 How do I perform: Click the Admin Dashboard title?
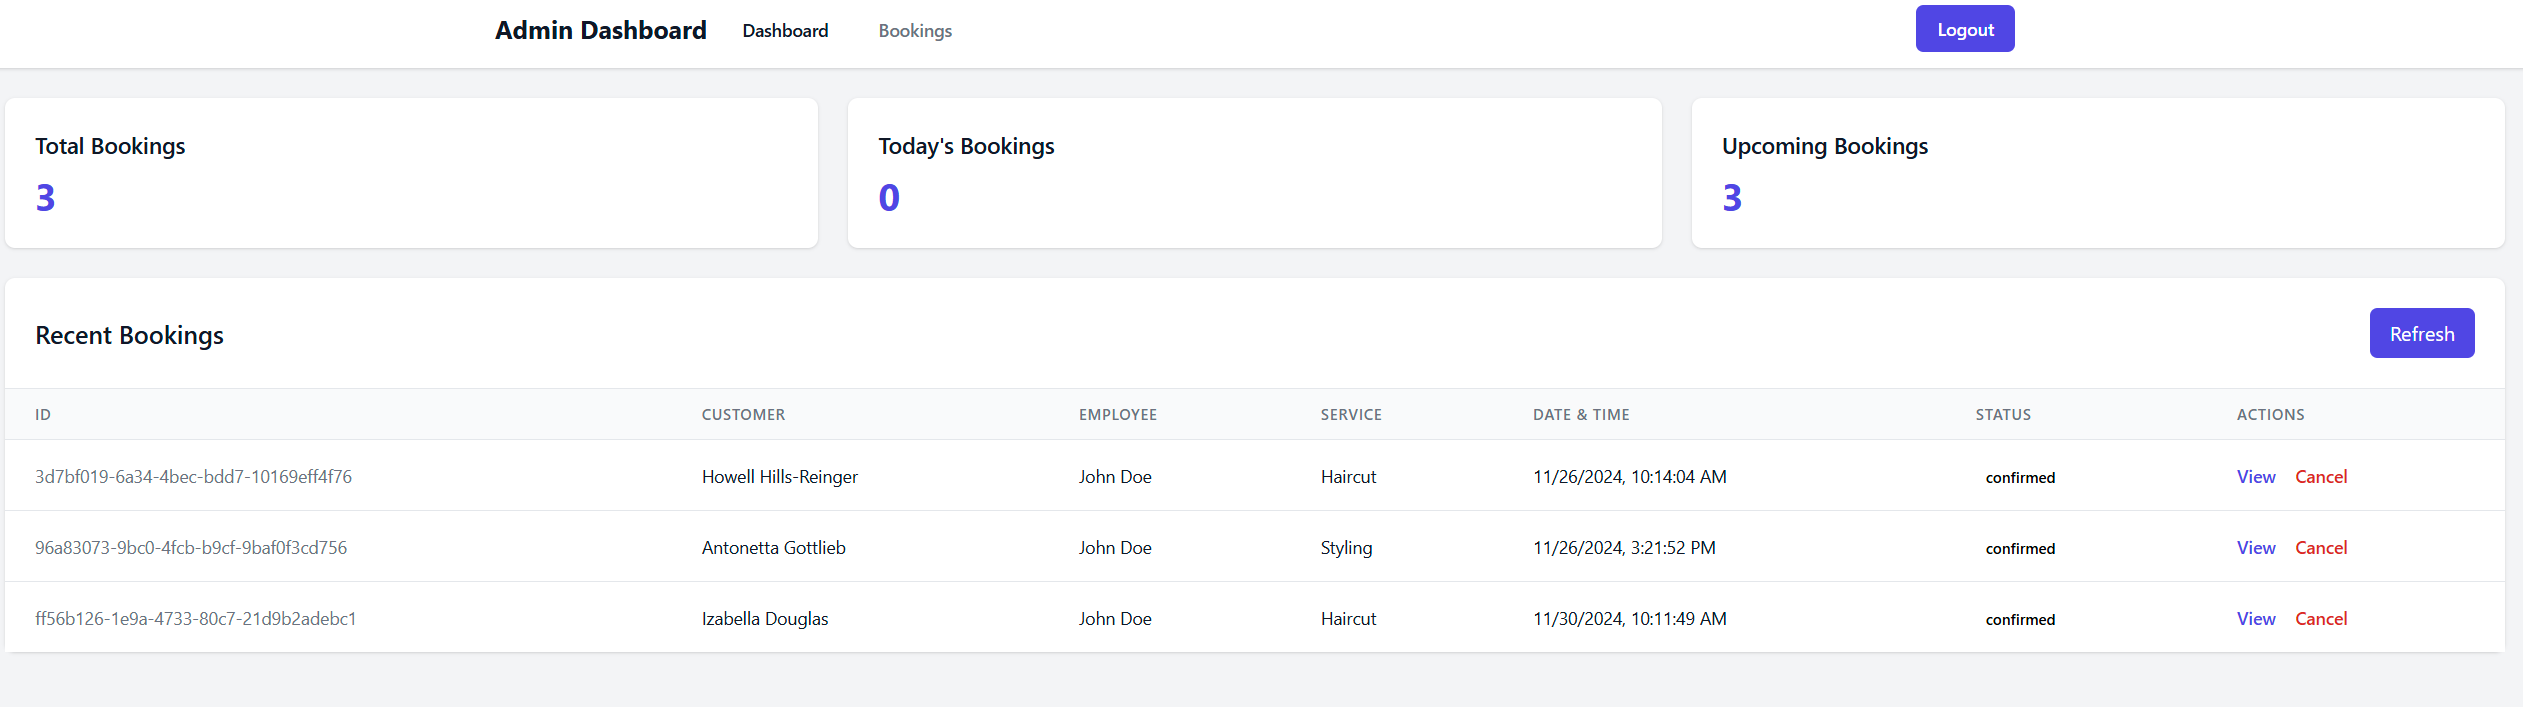[600, 31]
